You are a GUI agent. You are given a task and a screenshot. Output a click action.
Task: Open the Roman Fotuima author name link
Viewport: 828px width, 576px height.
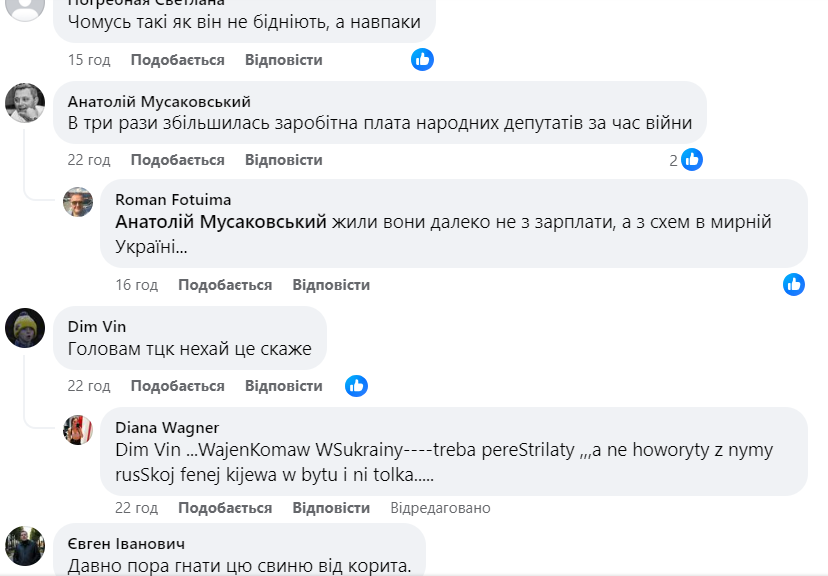coord(173,200)
